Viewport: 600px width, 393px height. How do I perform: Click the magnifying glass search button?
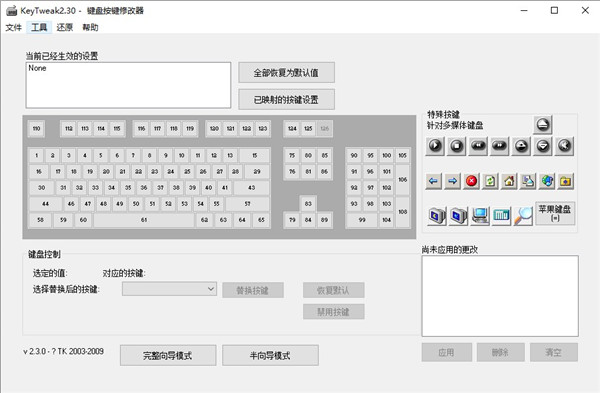(x=523, y=215)
